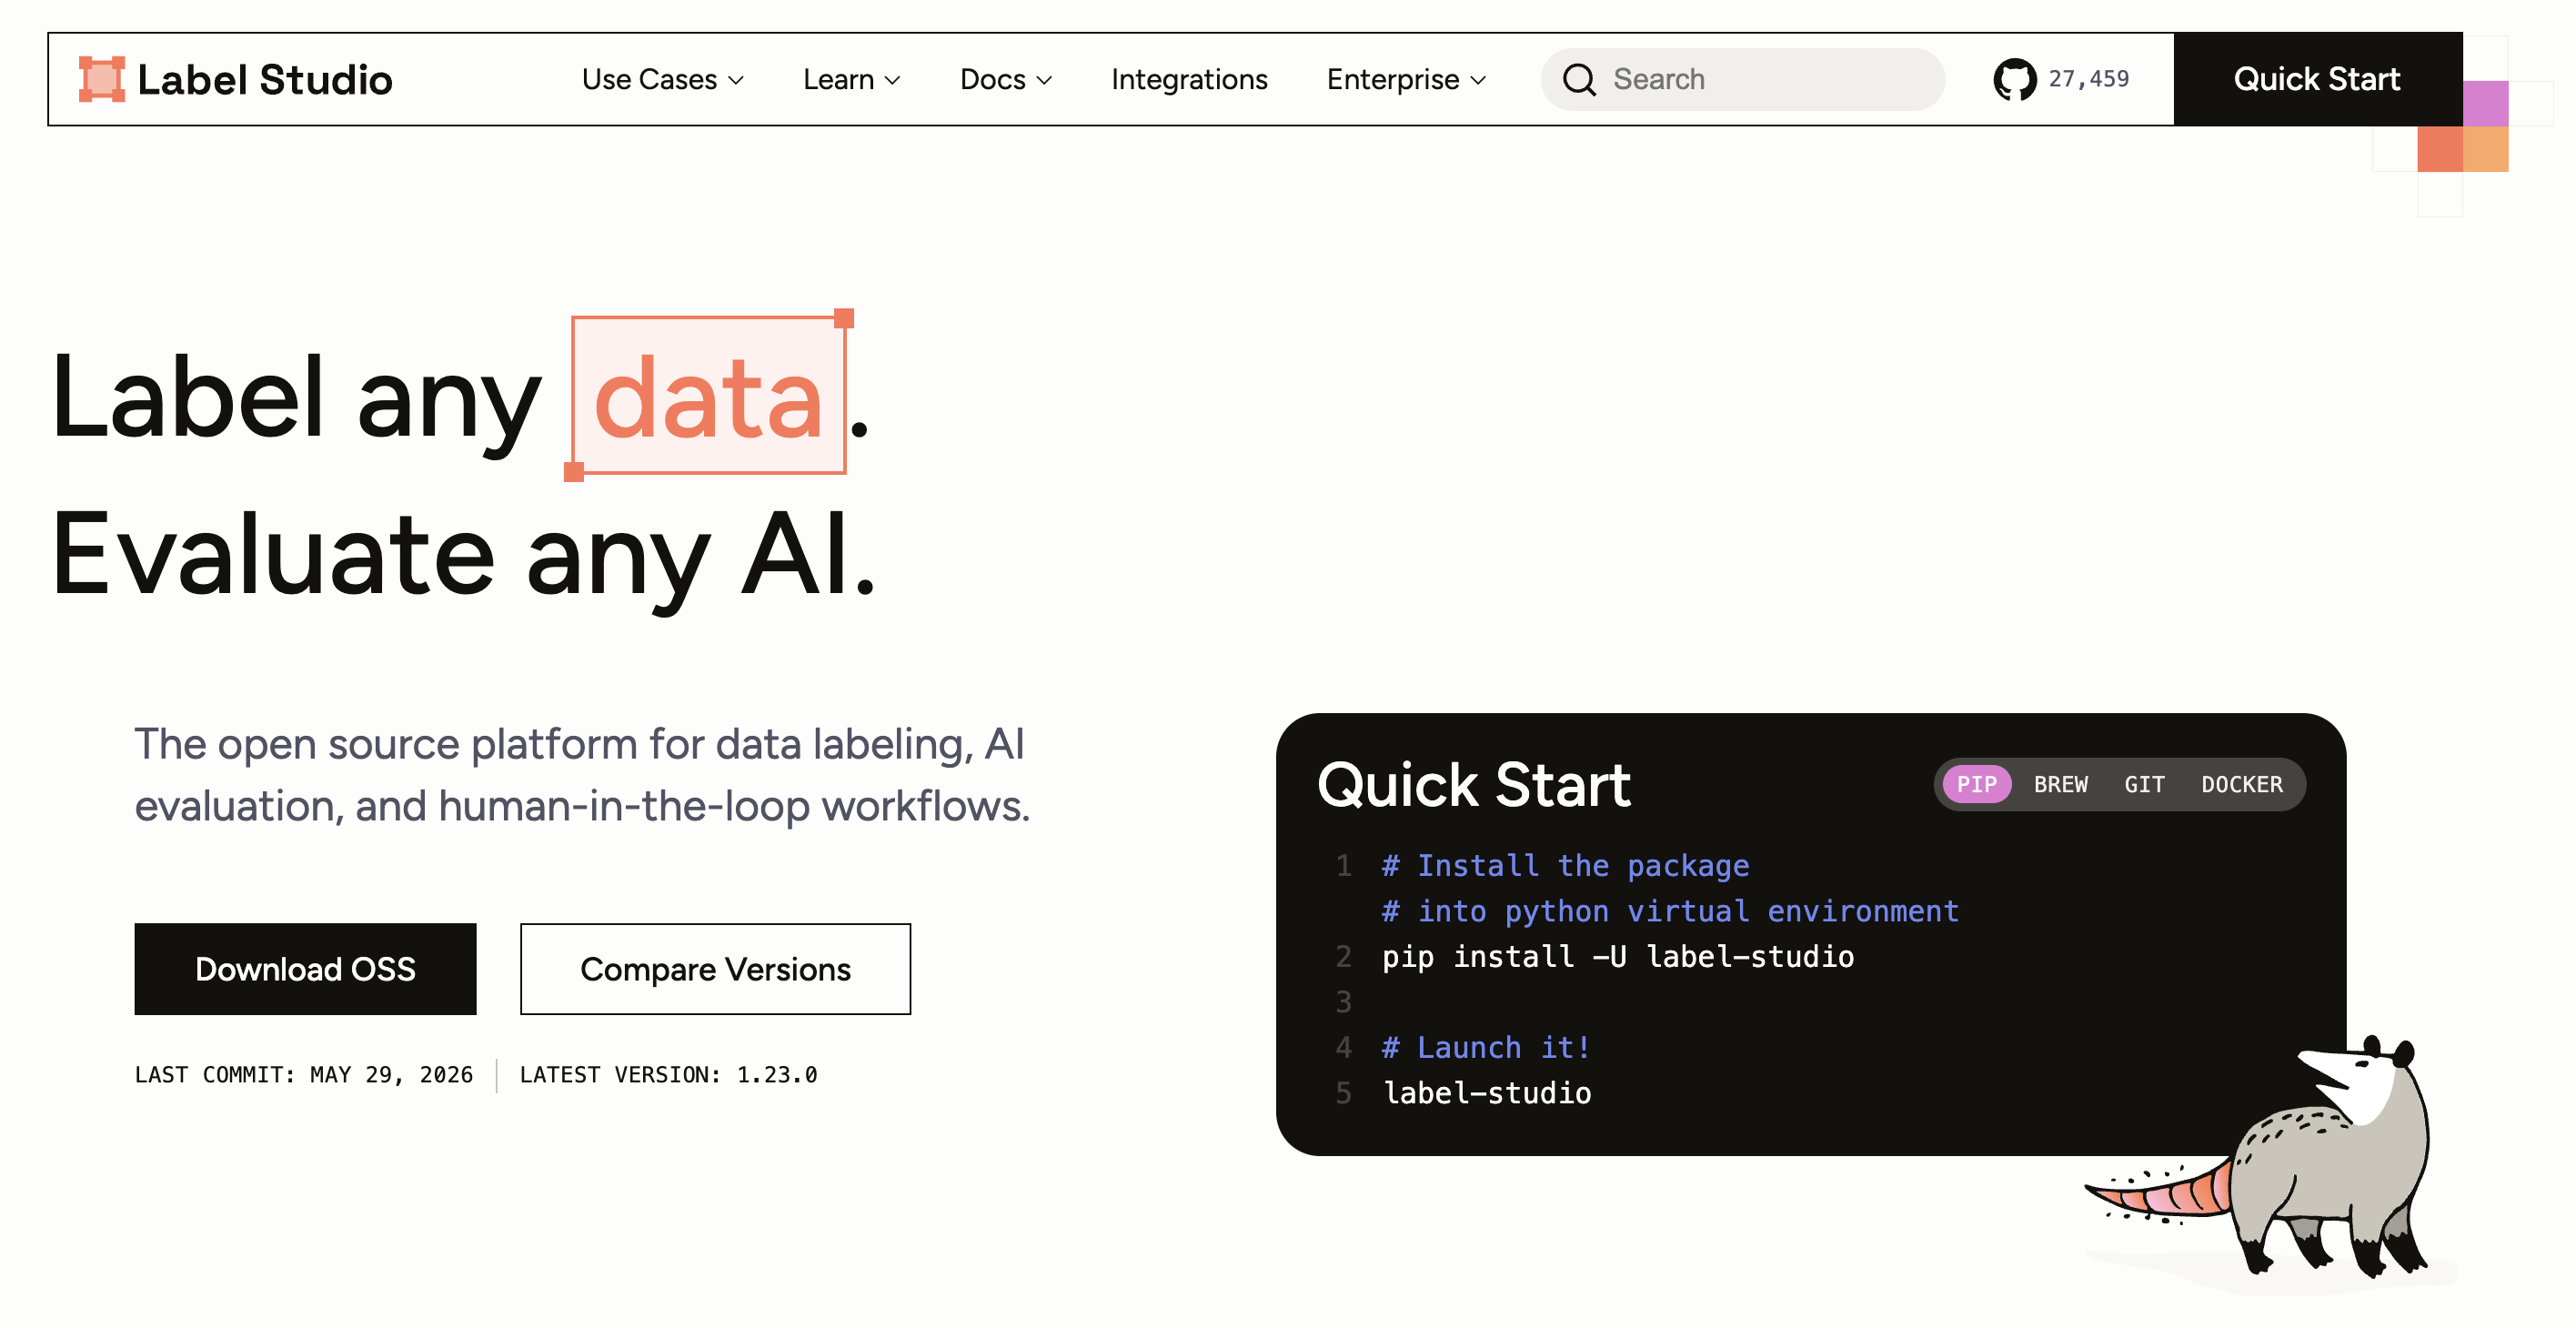Switch to the GIT tab
The image size is (2576, 1328).
coord(2144,784)
